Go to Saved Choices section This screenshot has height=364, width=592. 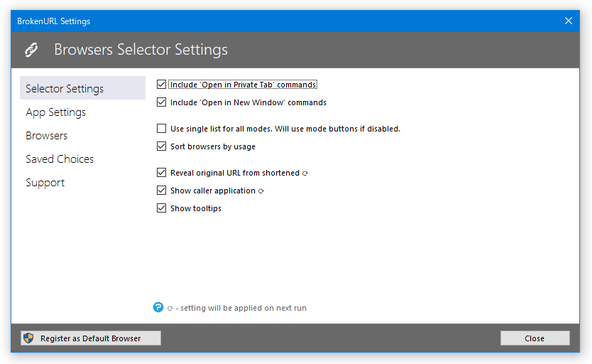60,159
